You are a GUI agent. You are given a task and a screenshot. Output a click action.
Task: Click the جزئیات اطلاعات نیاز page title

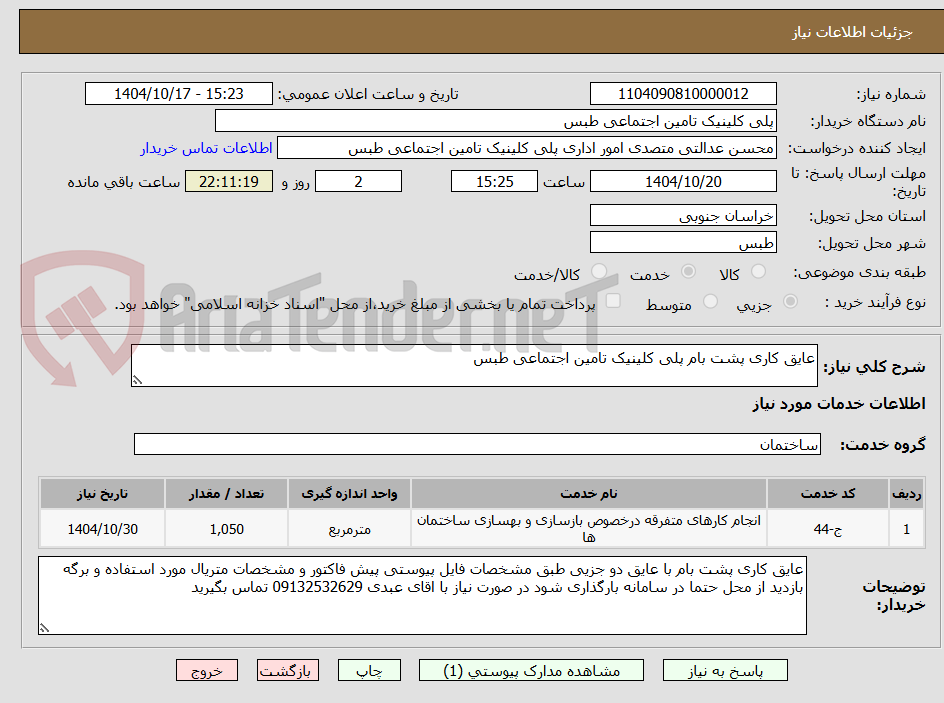852,32
